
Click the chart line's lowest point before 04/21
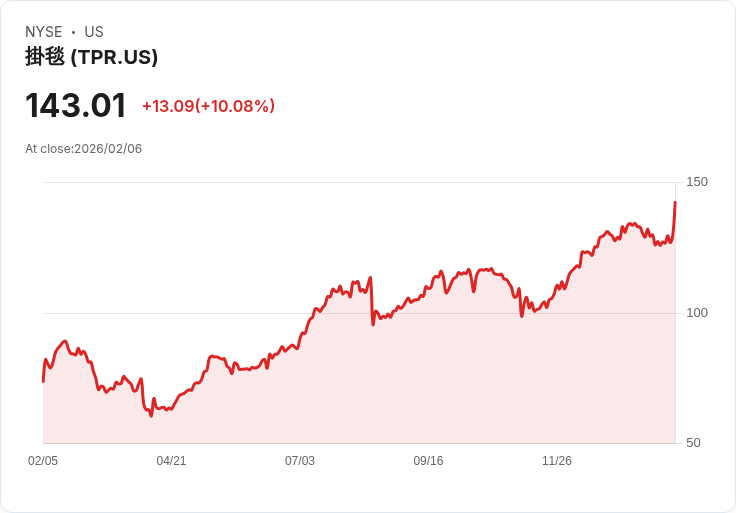[x=151, y=415]
